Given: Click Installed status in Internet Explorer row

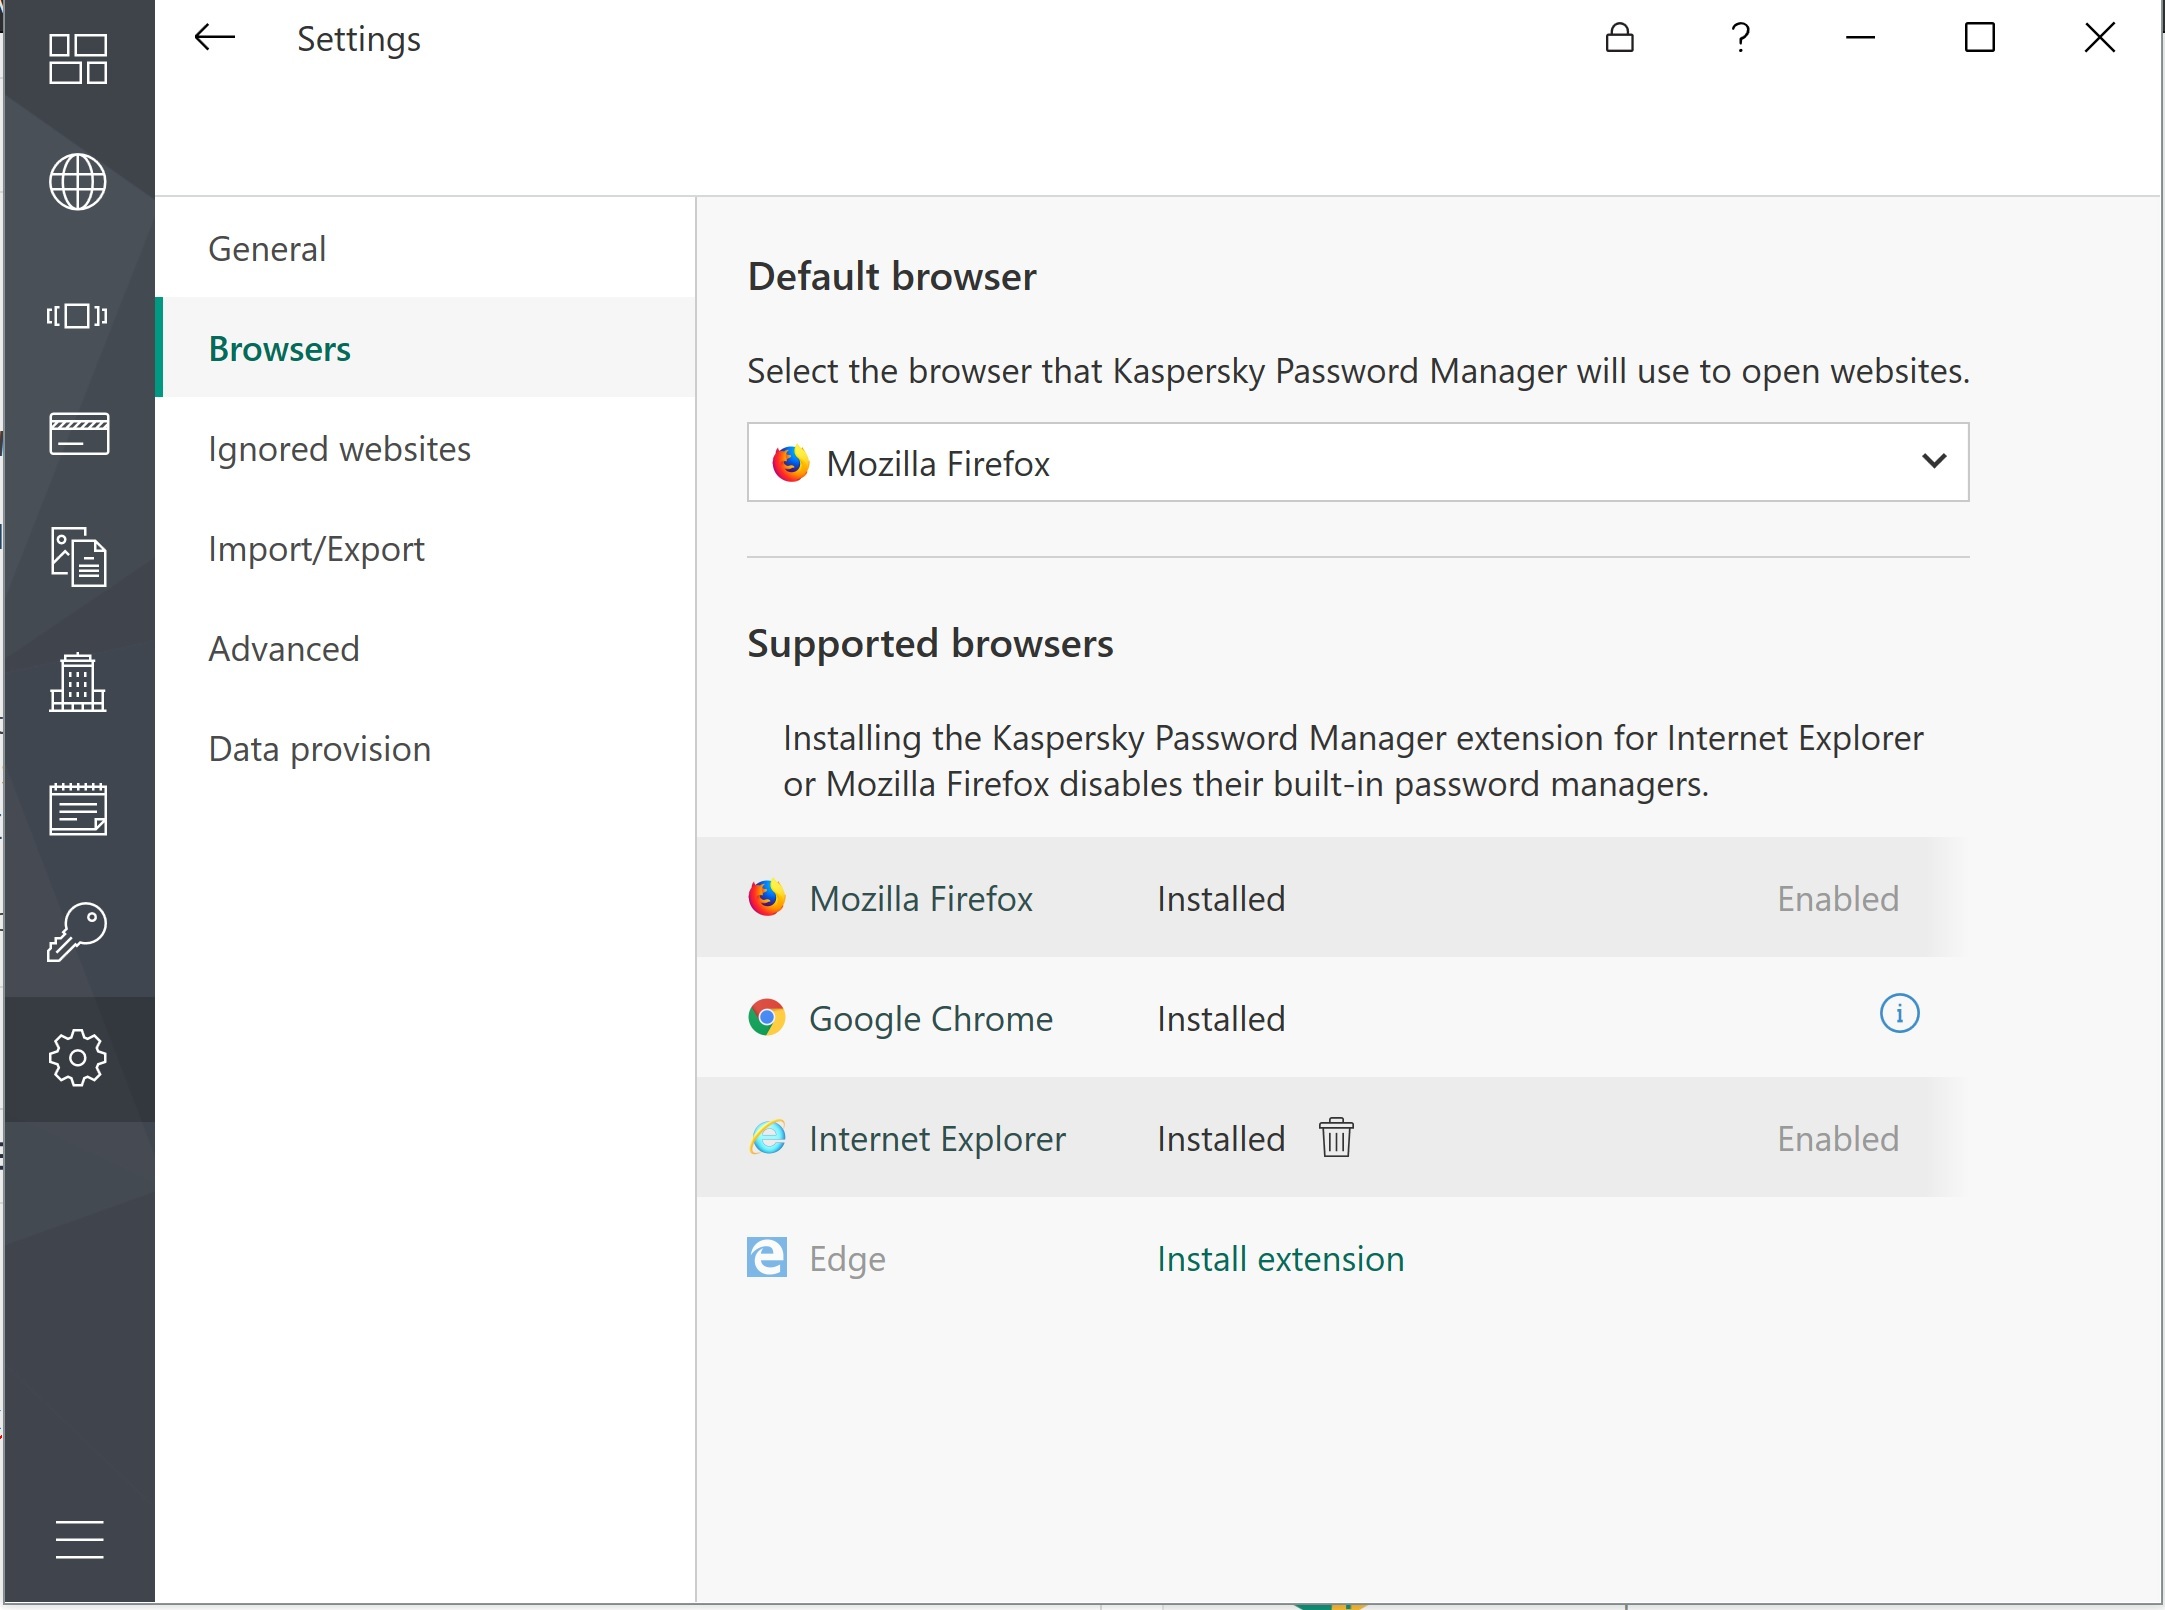Looking at the screenshot, I should [1221, 1138].
